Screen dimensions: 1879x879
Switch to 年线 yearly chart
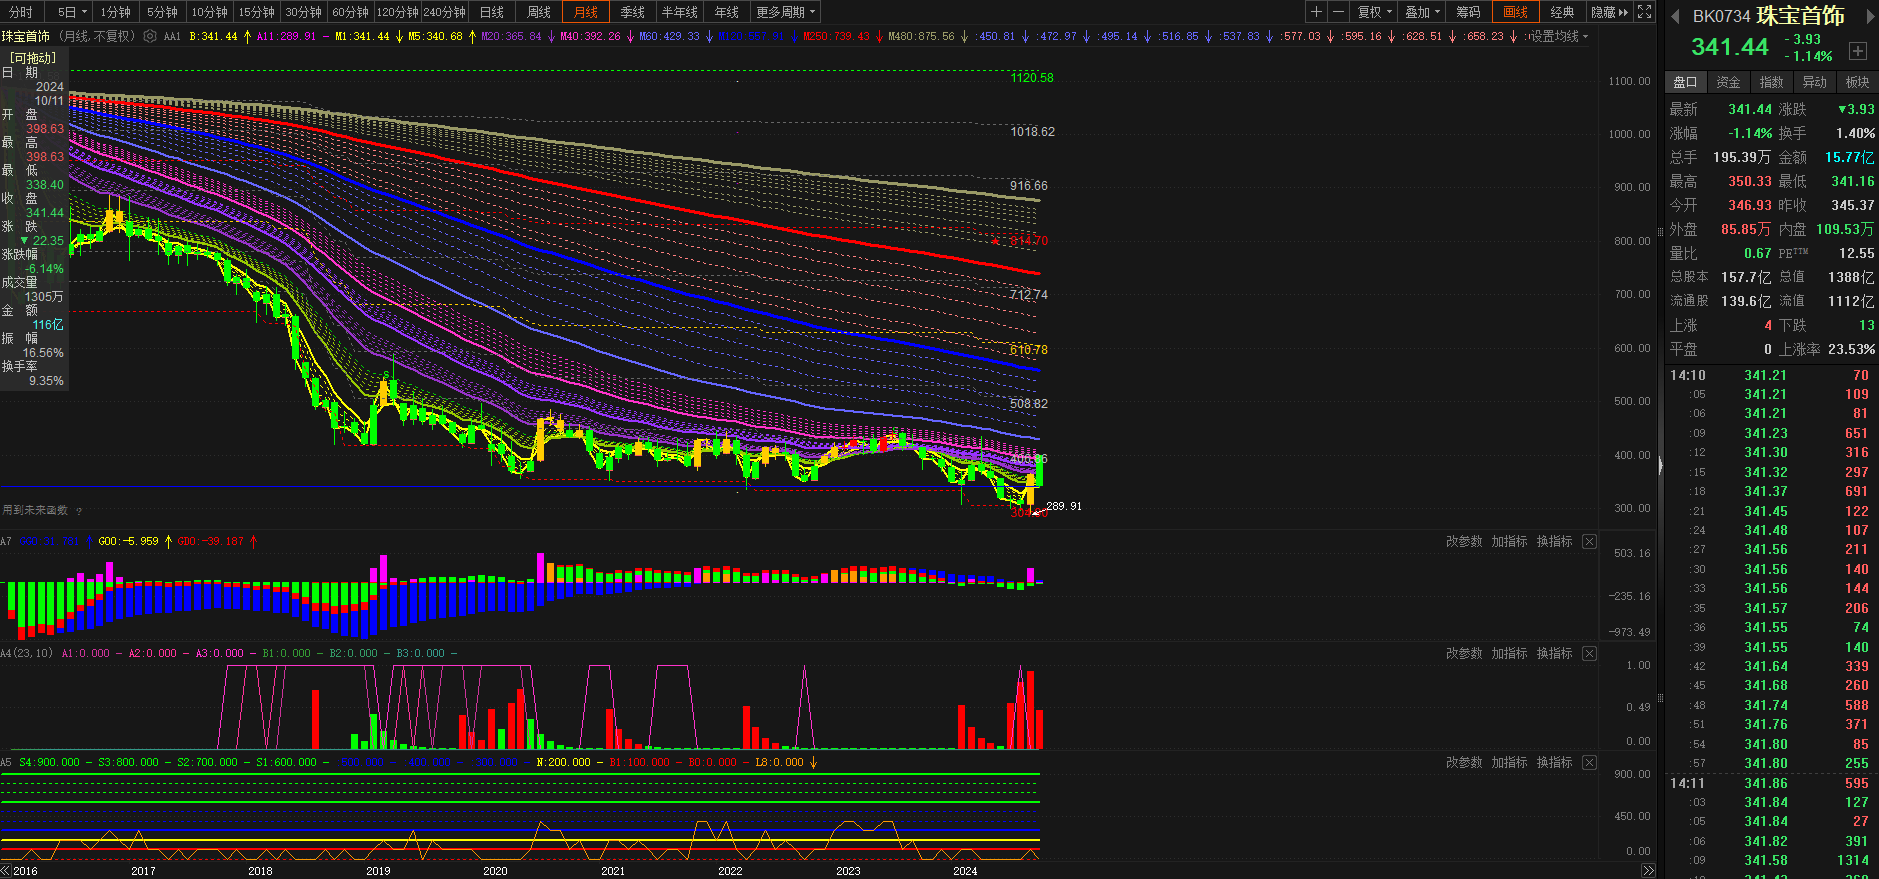pos(727,12)
